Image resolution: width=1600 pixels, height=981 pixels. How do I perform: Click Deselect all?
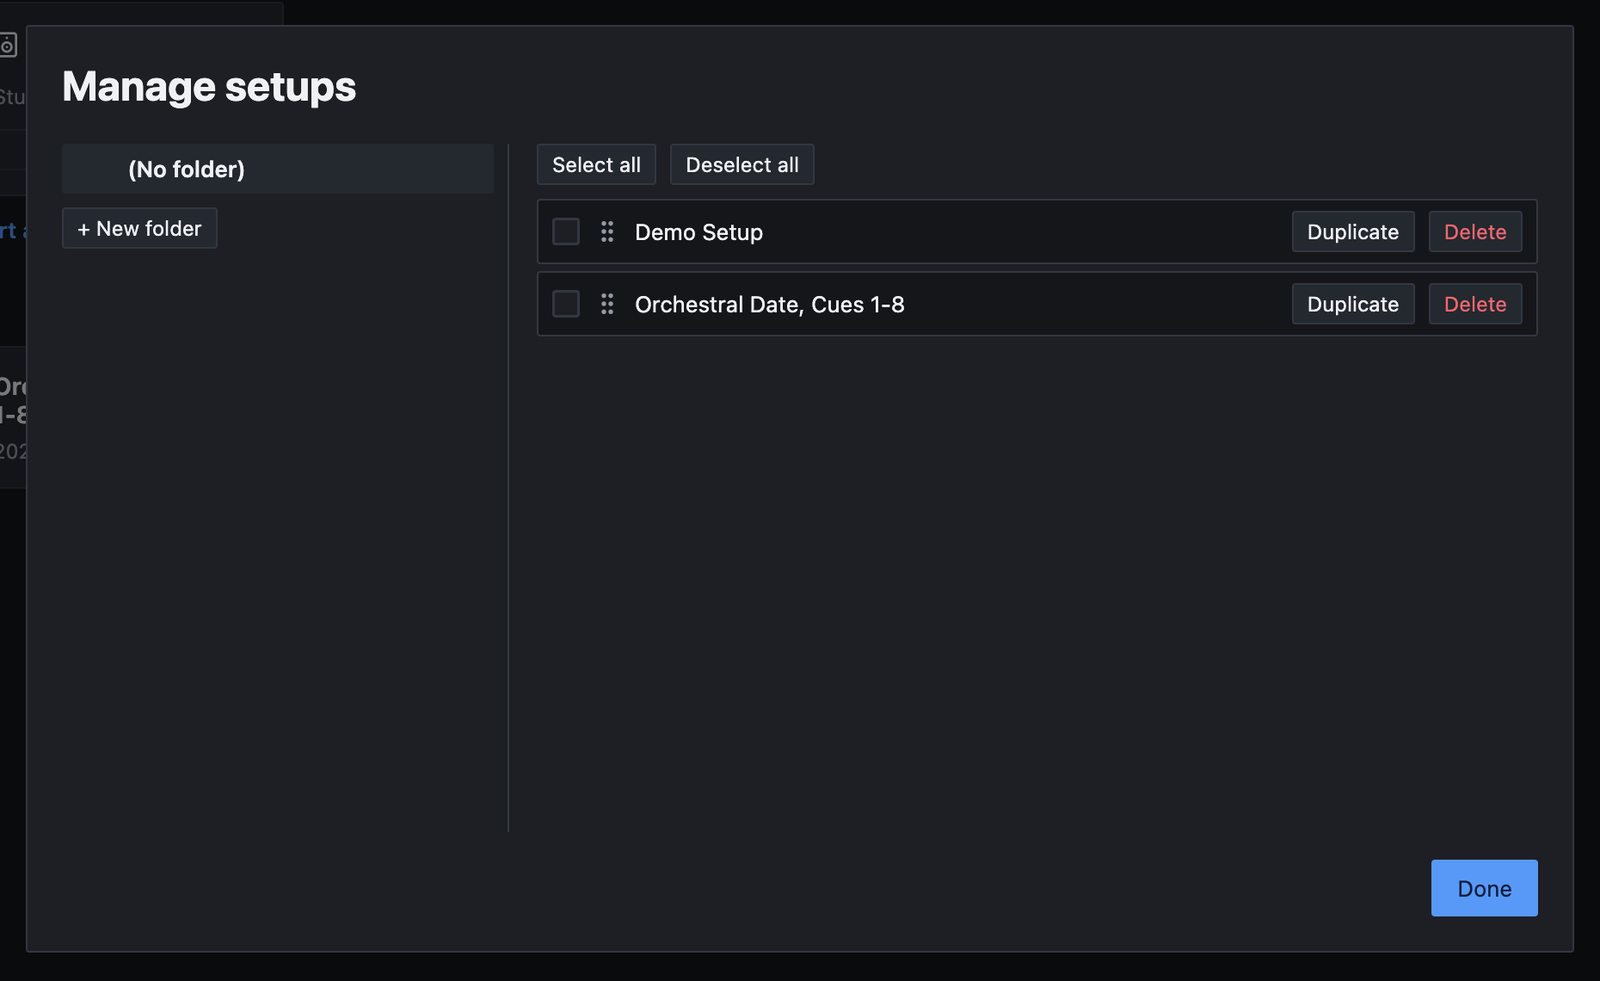pyautogui.click(x=742, y=165)
